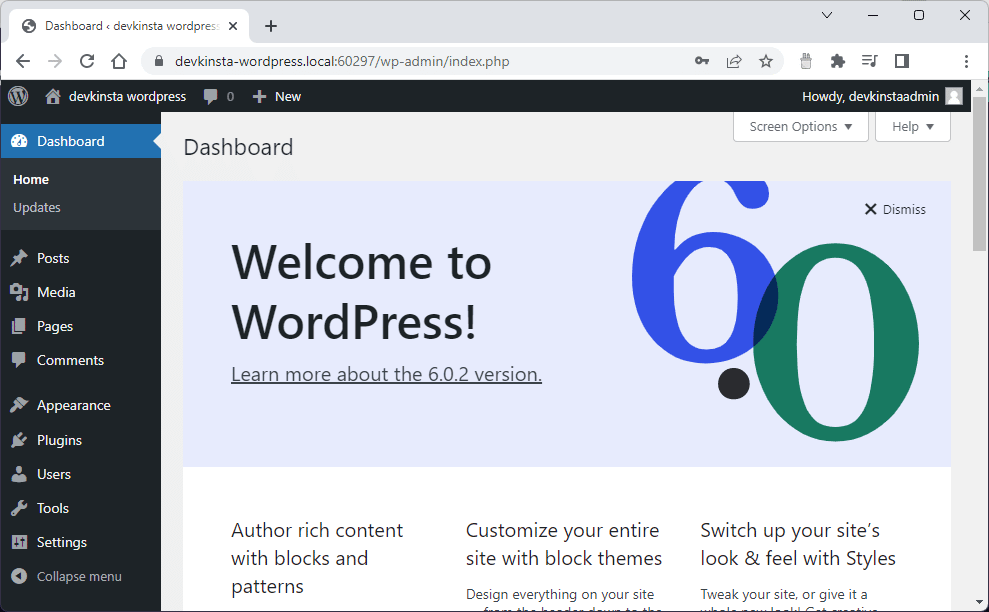Select the Media library icon
This screenshot has width=989, height=612.
pyautogui.click(x=20, y=292)
